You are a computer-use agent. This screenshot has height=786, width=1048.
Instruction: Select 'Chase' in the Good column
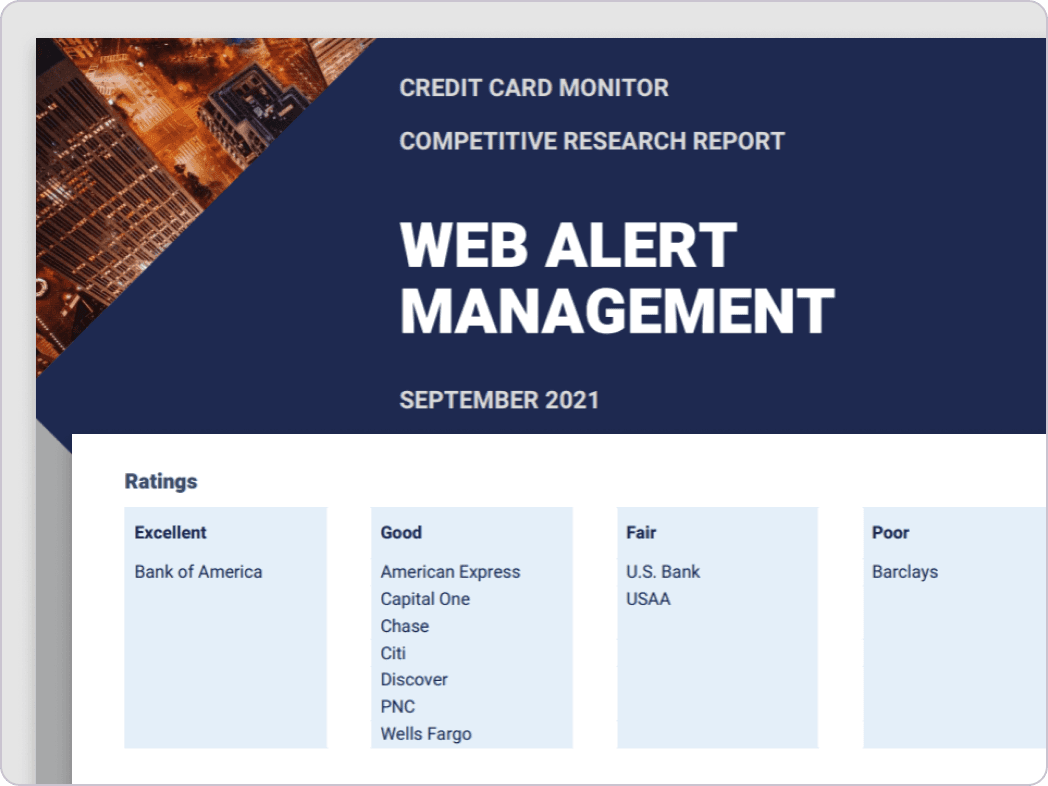pos(405,626)
